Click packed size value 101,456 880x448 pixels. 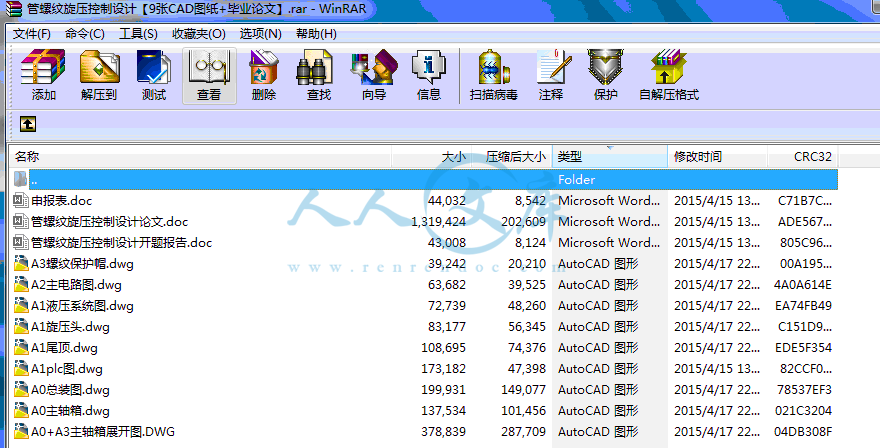[524, 411]
